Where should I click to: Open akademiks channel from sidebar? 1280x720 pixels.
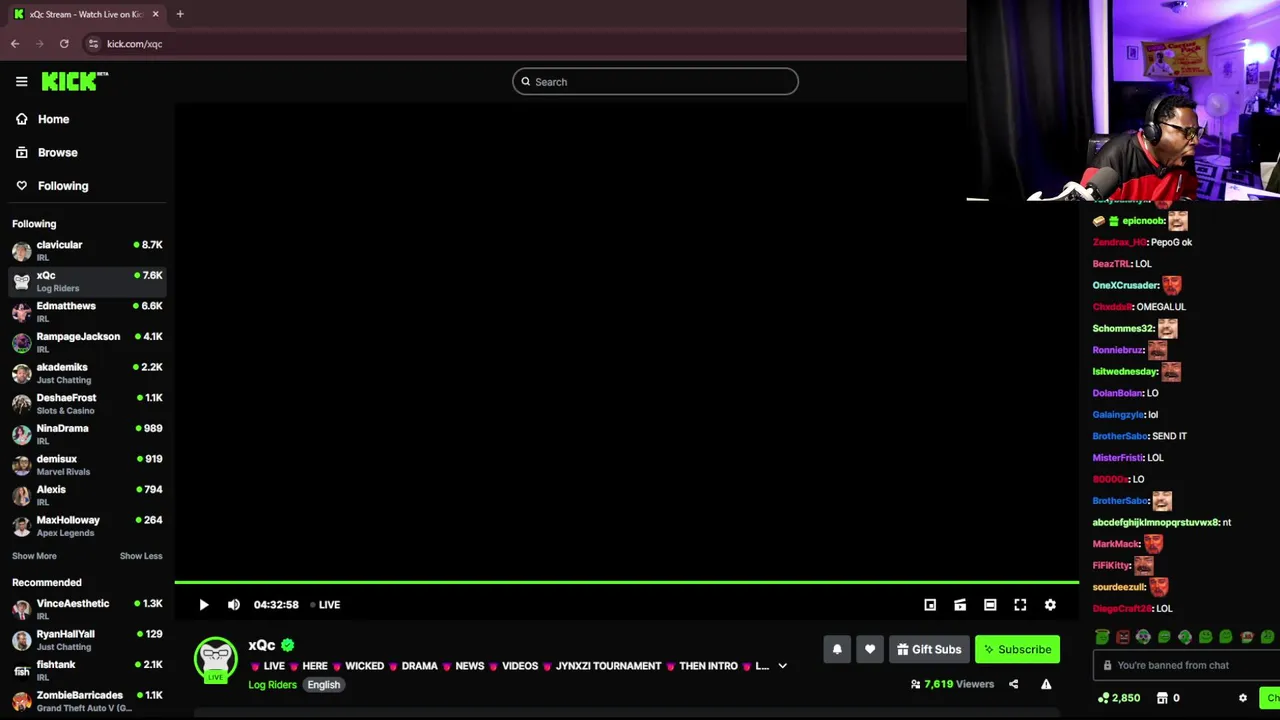click(x=87, y=373)
